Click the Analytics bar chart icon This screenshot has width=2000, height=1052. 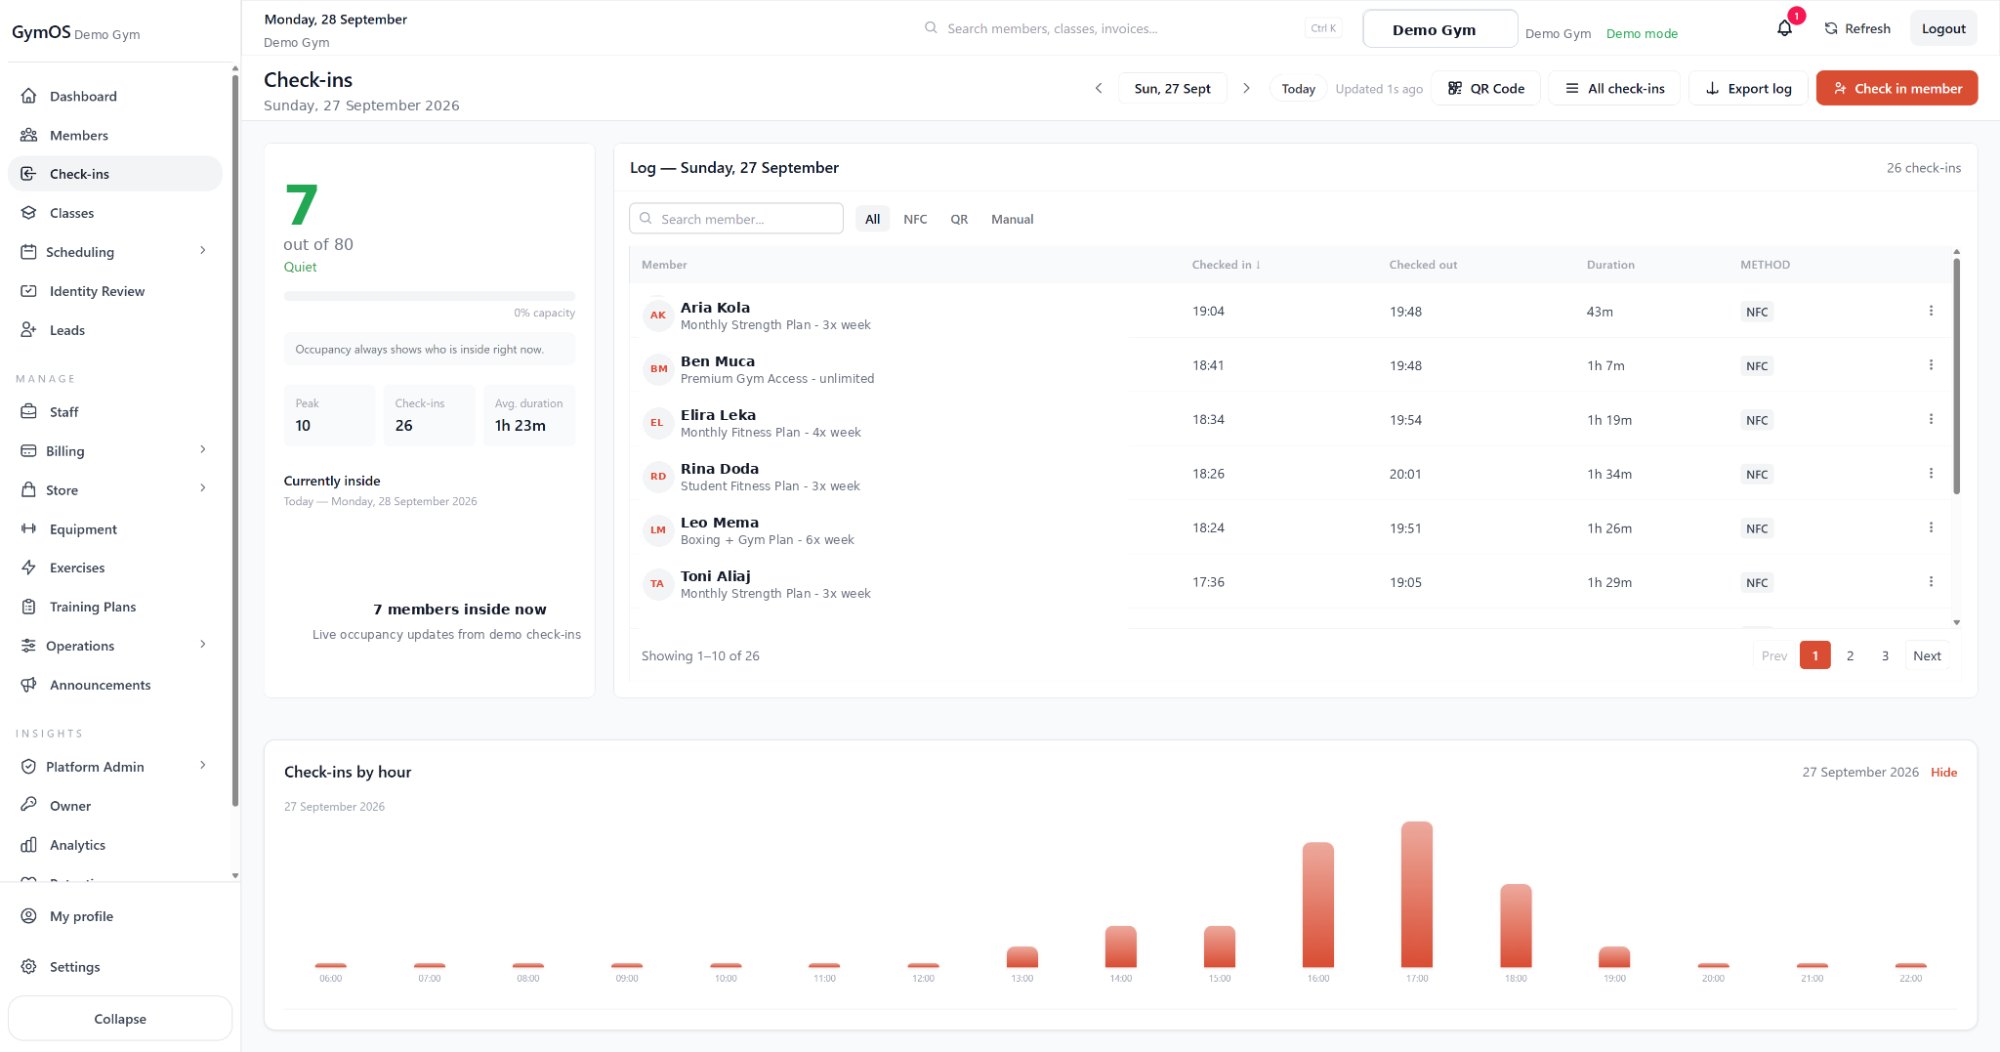tap(29, 845)
